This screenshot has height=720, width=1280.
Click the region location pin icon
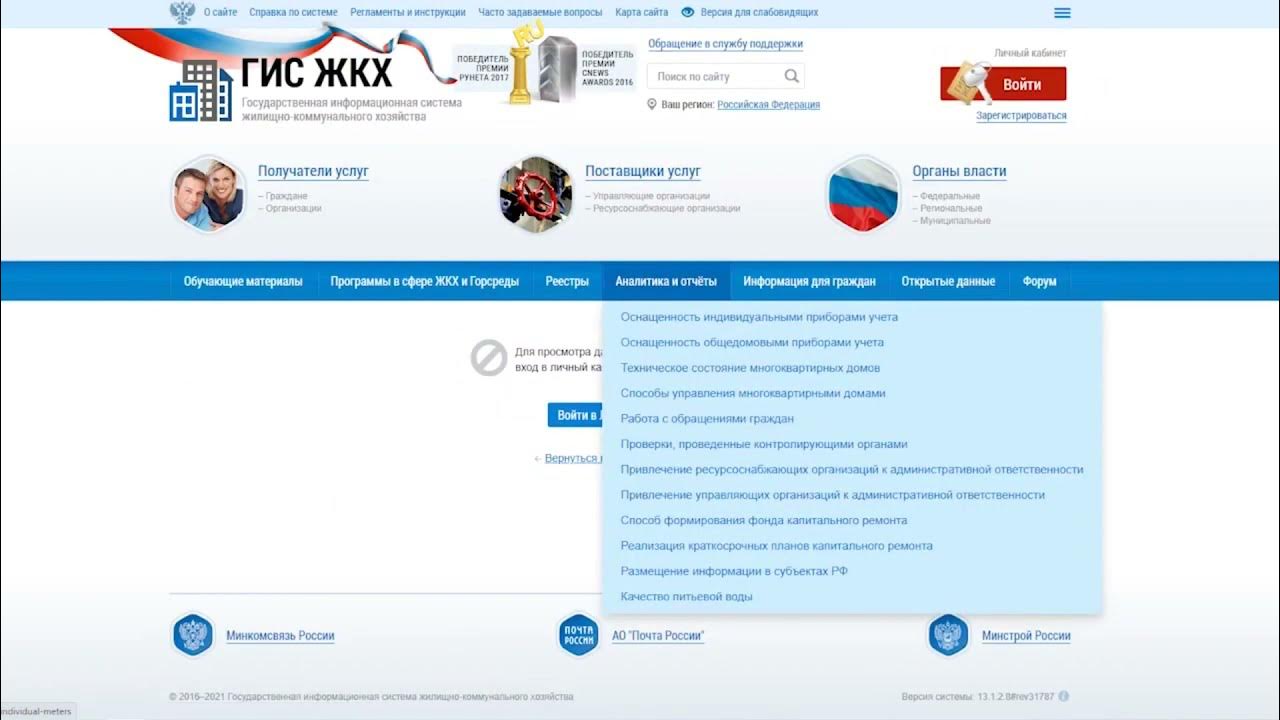click(x=652, y=104)
